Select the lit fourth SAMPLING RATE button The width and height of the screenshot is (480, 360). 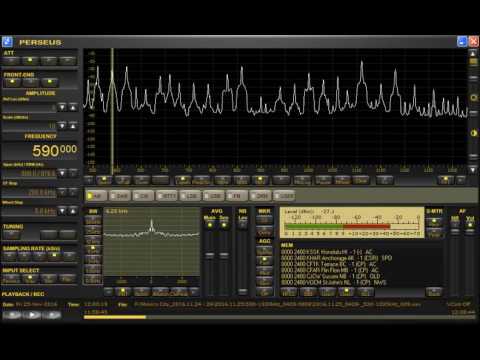pyautogui.click(x=54, y=256)
